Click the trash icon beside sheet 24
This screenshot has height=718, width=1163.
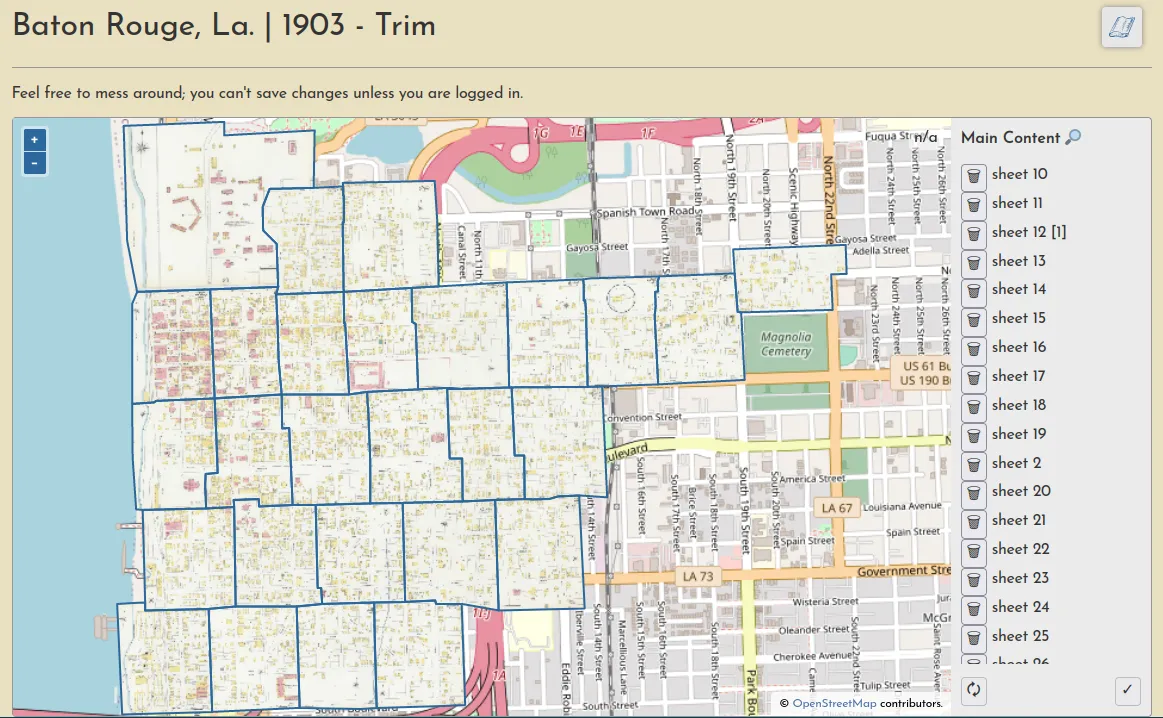pos(973,609)
